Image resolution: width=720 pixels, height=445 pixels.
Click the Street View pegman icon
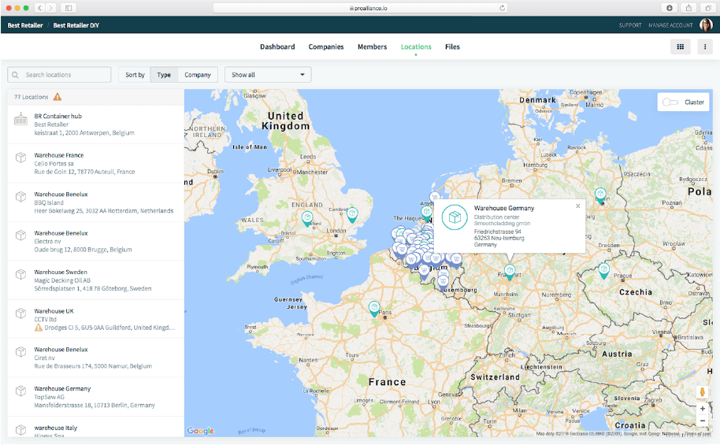(702, 392)
